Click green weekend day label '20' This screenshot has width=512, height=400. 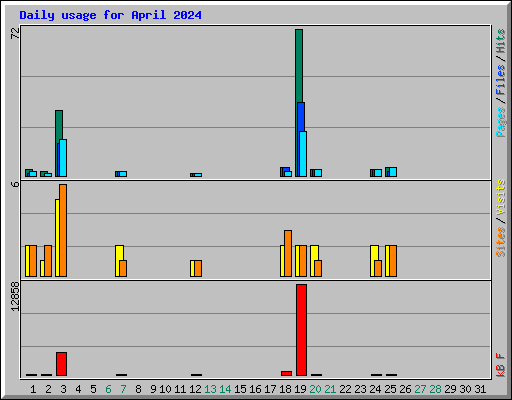[315, 389]
